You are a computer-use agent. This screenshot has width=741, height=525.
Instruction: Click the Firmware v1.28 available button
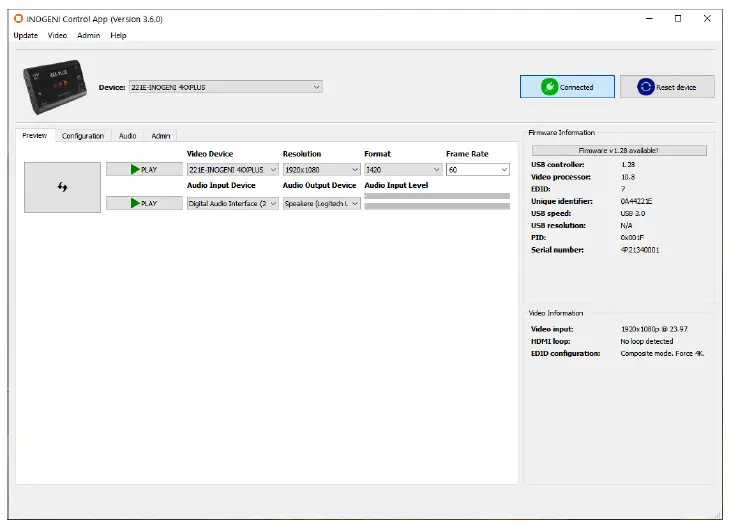pos(619,150)
